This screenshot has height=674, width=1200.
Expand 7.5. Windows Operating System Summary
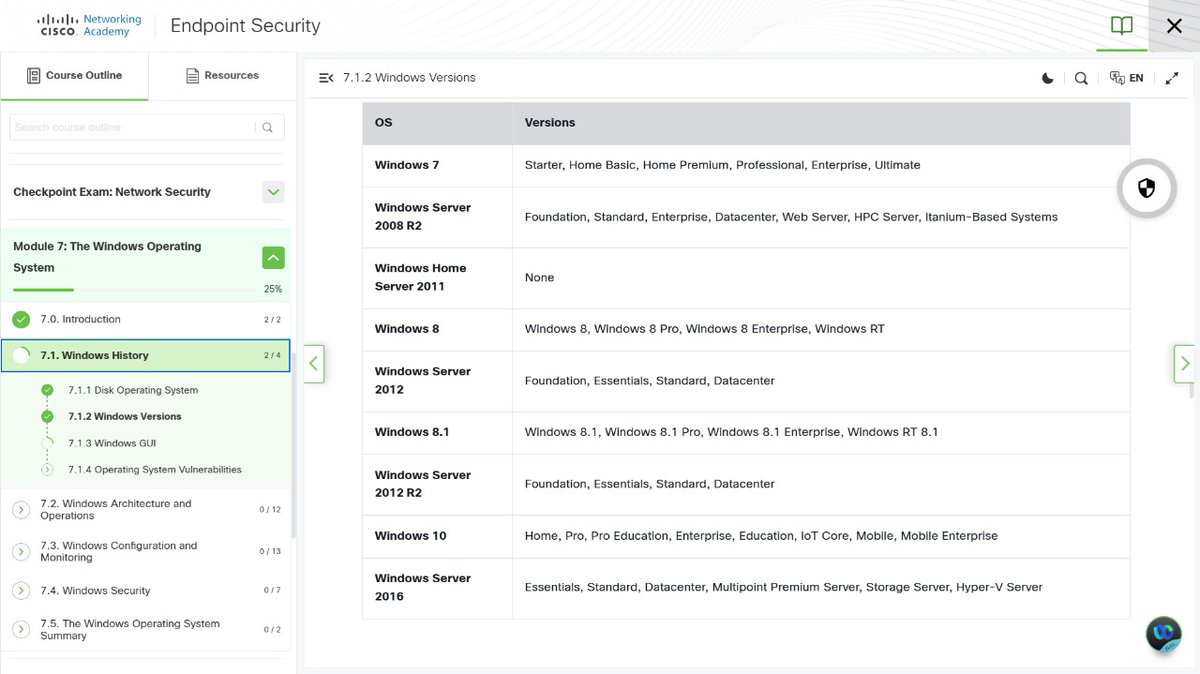coord(21,629)
